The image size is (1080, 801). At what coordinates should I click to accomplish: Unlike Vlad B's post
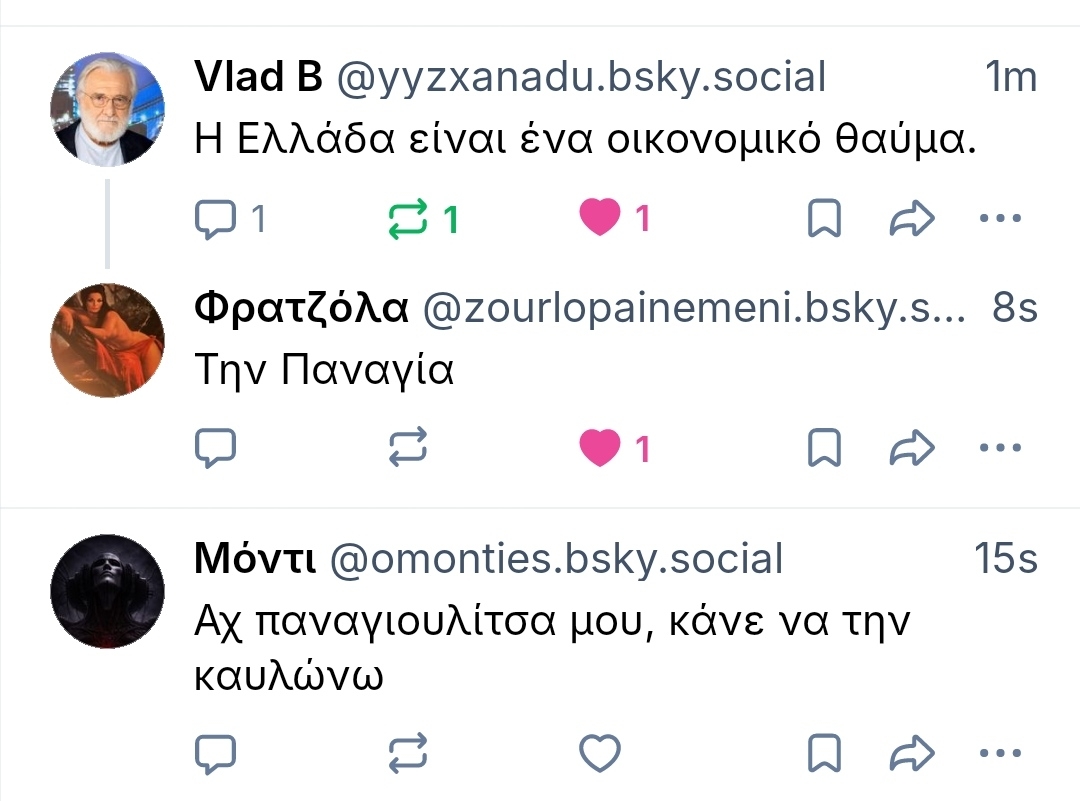click(600, 218)
